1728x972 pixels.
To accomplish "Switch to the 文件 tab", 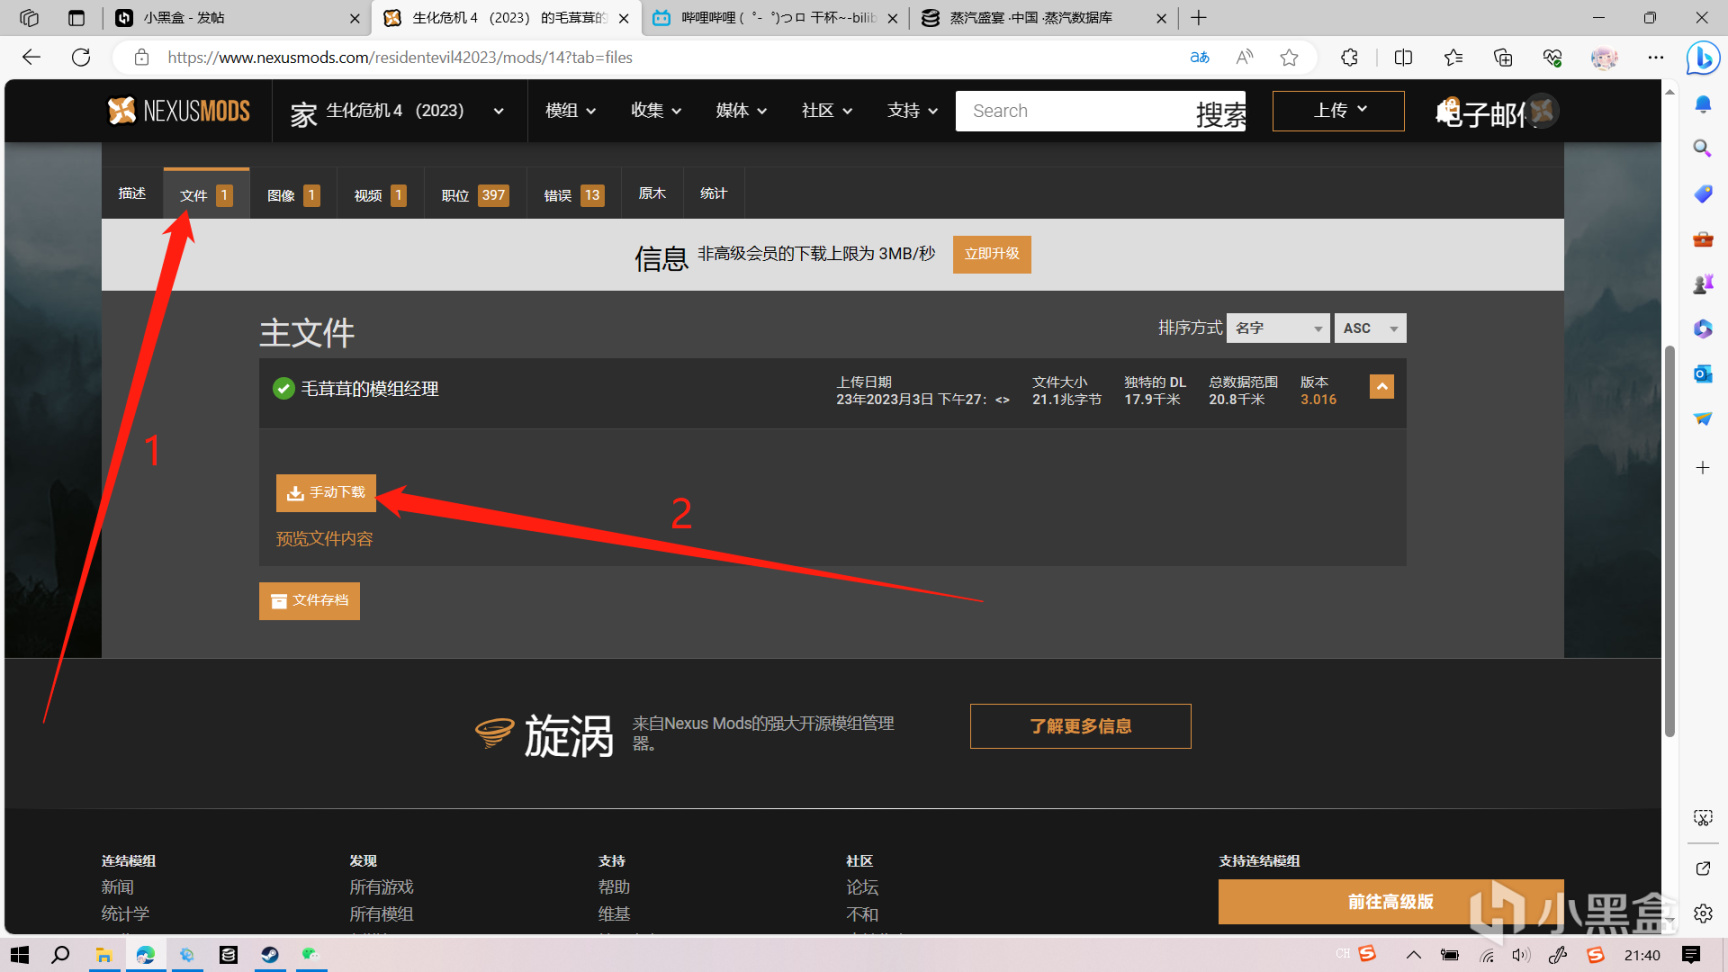I will click(x=206, y=194).
